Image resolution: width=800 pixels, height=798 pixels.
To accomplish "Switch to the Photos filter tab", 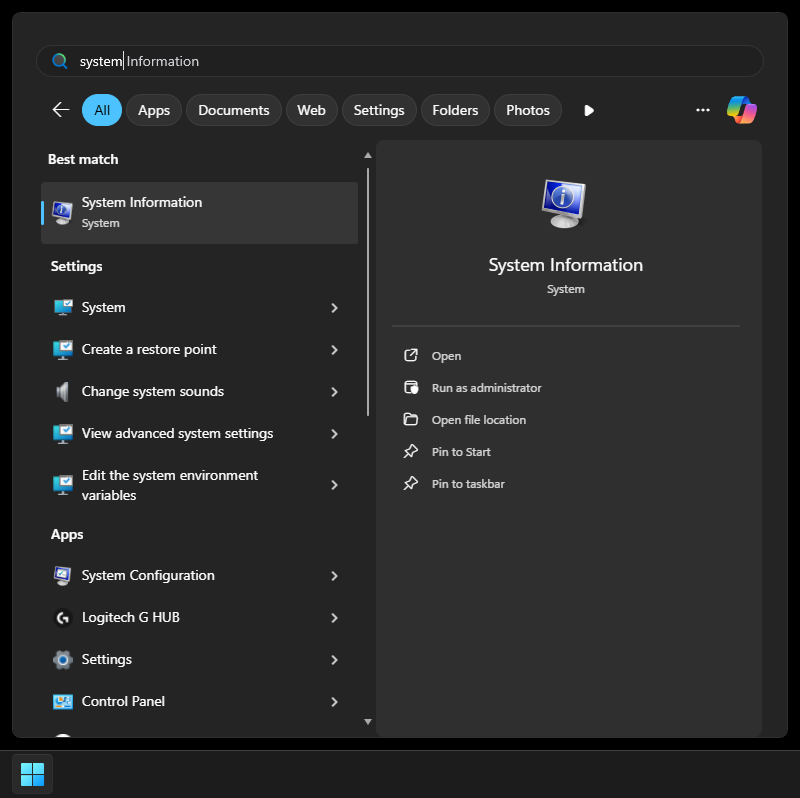I will pyautogui.click(x=528, y=110).
